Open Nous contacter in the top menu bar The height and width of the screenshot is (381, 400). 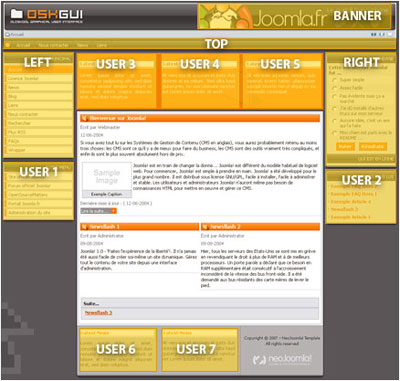pyautogui.click(x=53, y=45)
